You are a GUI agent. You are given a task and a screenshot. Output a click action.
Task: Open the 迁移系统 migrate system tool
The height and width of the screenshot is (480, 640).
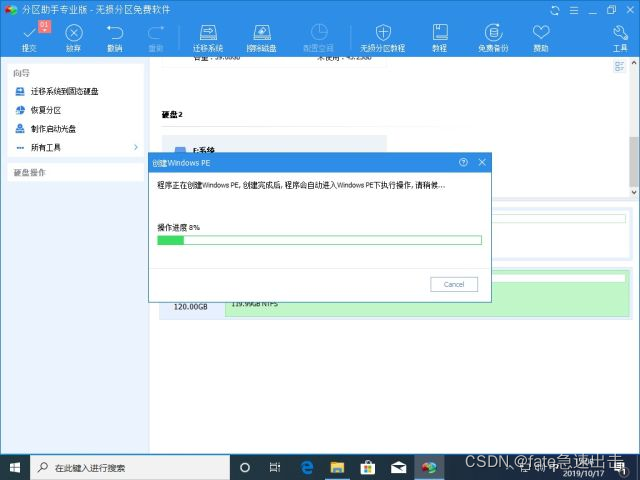[x=208, y=38]
